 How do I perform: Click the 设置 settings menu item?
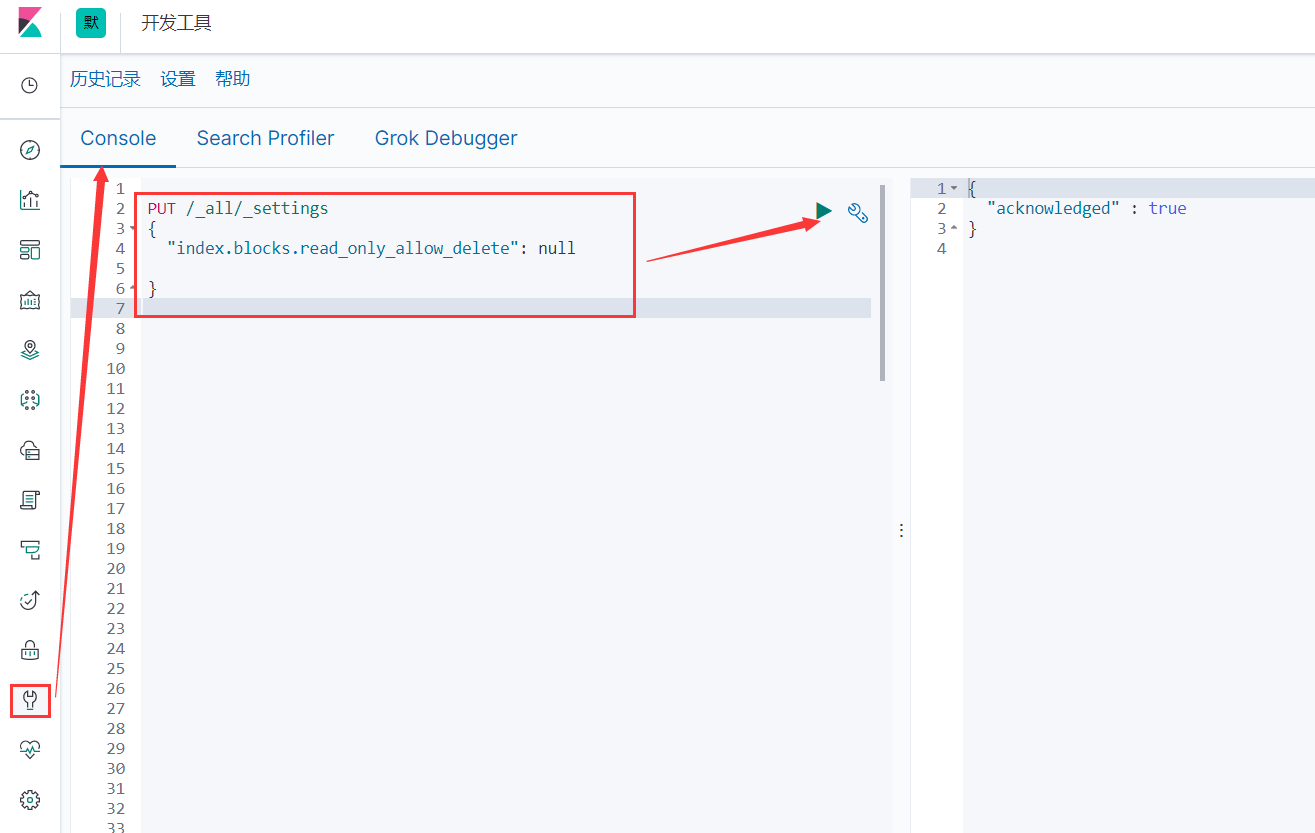(x=177, y=78)
